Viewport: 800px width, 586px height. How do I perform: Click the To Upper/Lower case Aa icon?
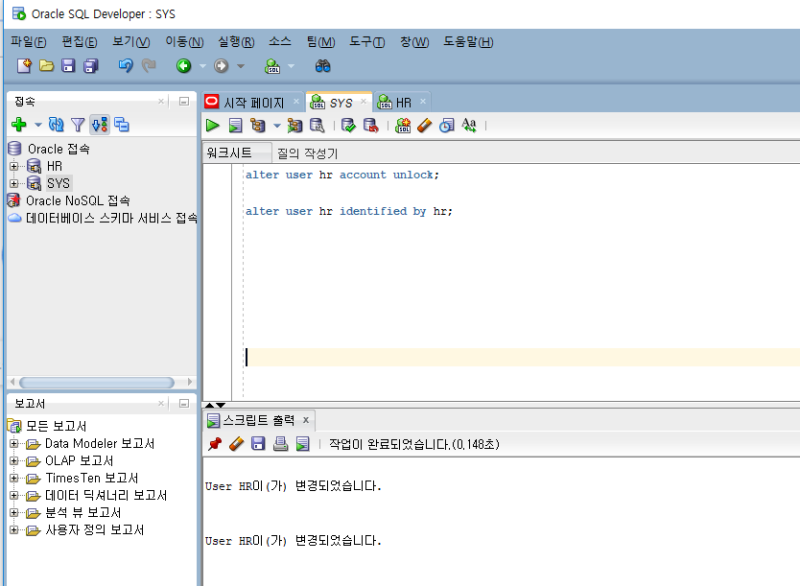tap(469, 125)
